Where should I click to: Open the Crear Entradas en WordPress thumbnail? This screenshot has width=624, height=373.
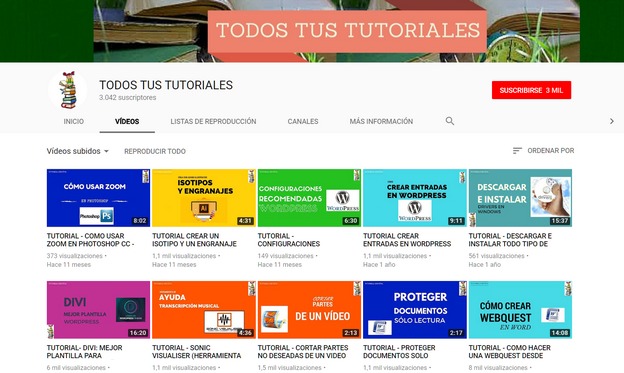[415, 198]
